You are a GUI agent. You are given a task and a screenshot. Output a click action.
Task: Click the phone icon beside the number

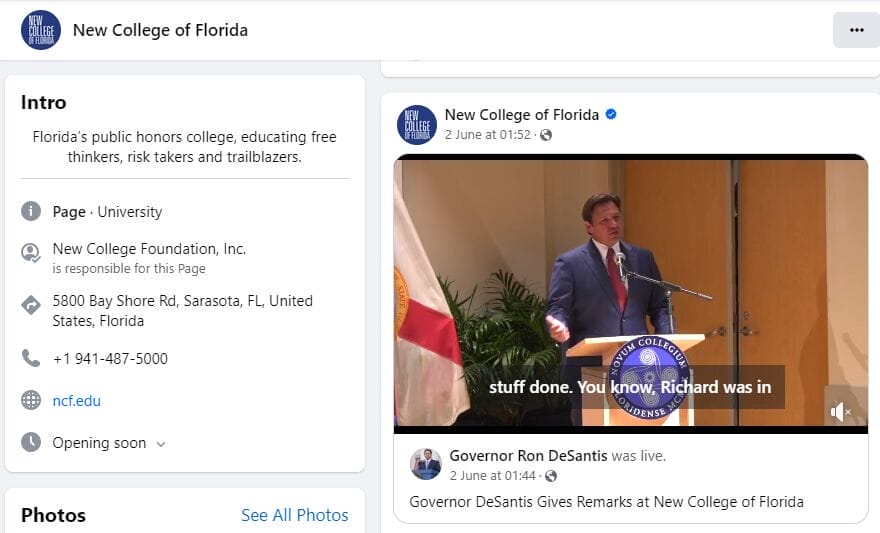pos(31,358)
